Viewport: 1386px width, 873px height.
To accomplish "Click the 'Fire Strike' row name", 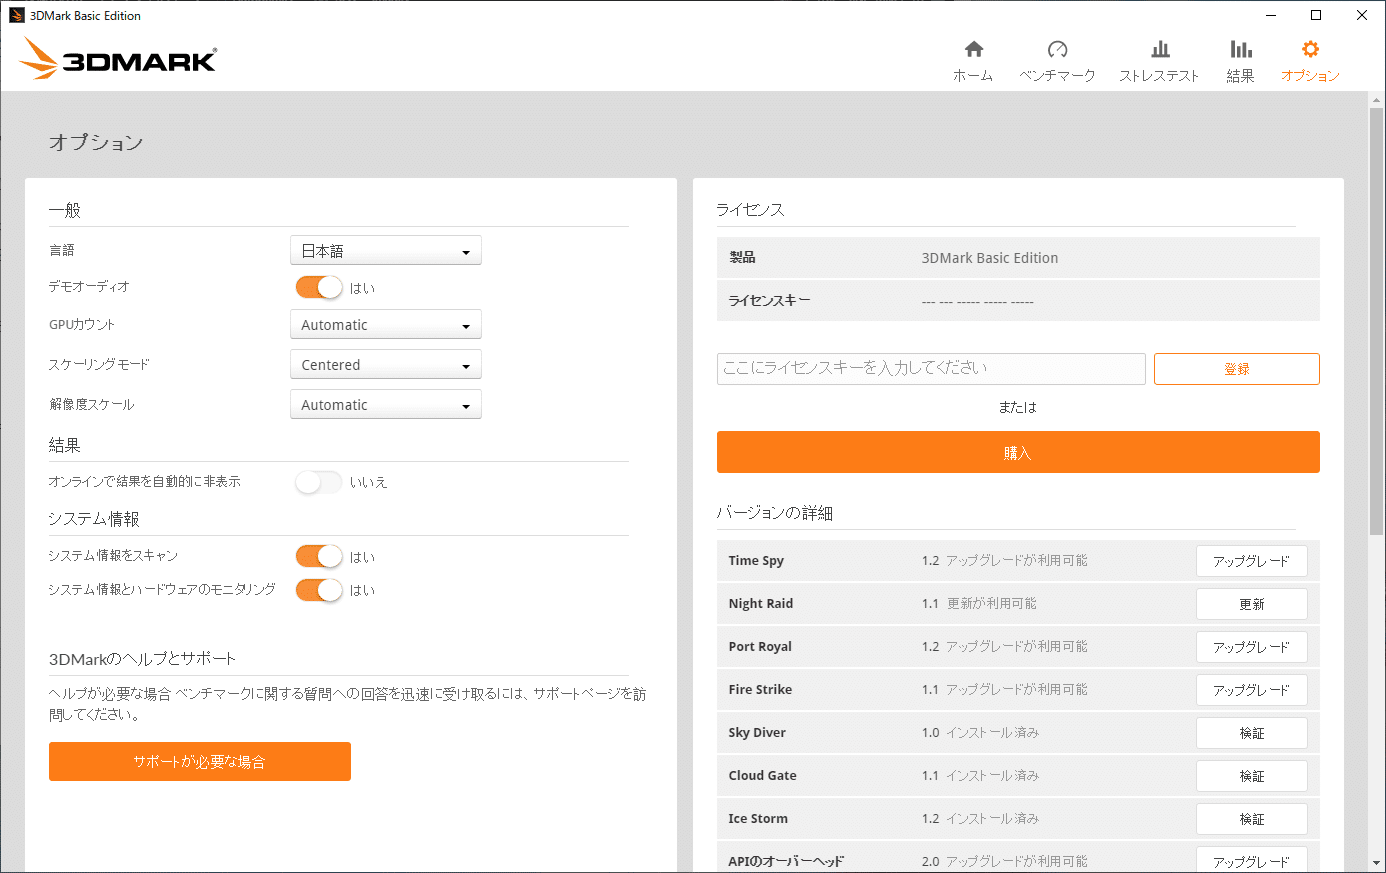I will [x=760, y=690].
